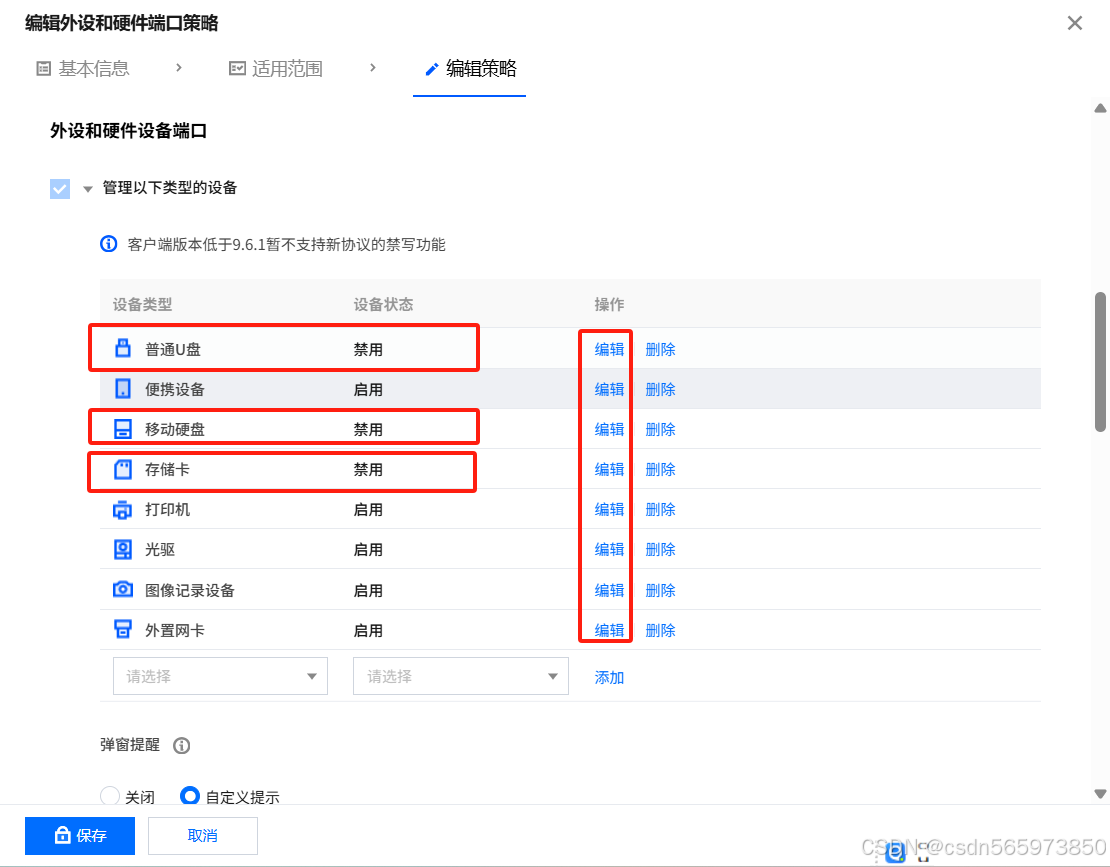Select the 关闭 radio option
Viewport: 1110px width, 867px height.
[110, 796]
